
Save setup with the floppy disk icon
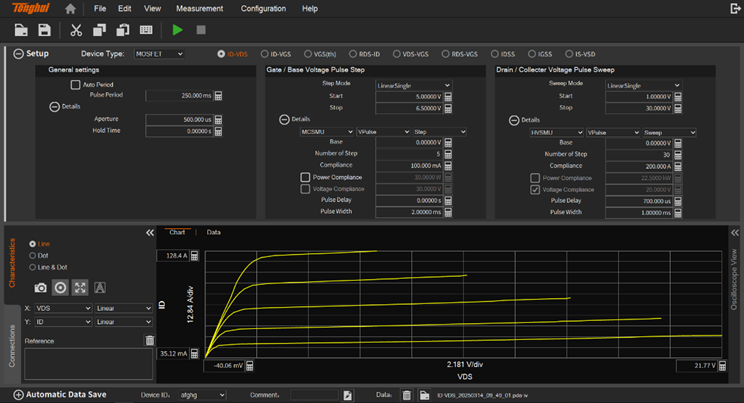(45, 30)
